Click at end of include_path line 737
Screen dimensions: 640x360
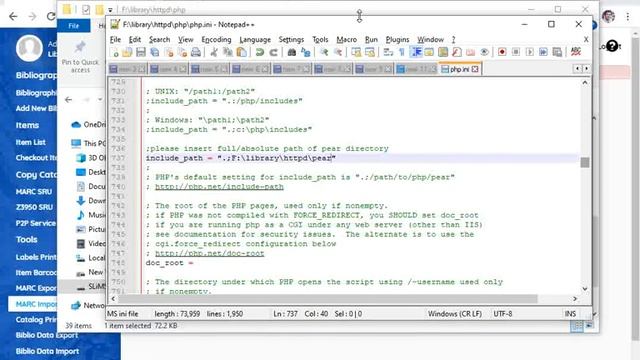(x=336, y=158)
